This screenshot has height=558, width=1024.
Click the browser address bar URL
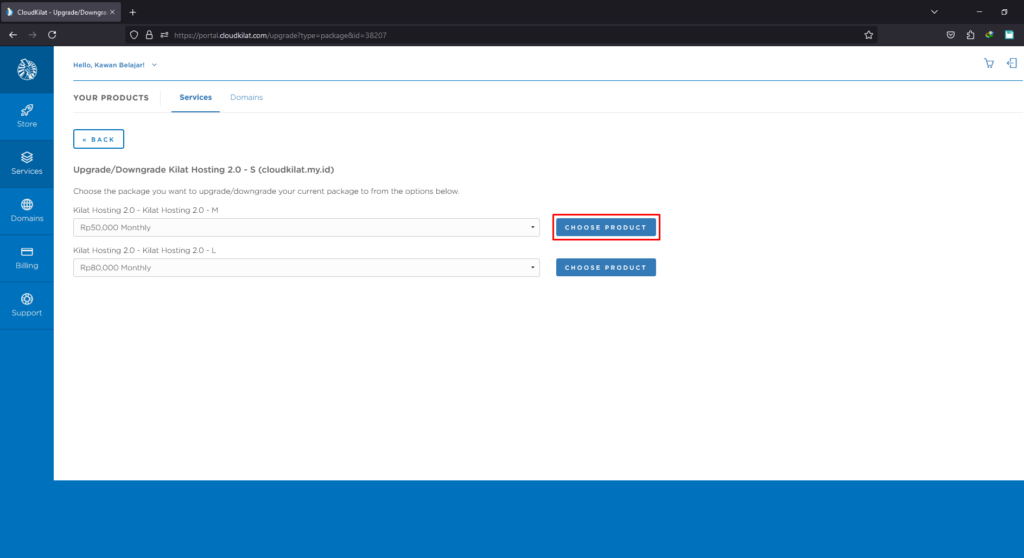[400, 34]
